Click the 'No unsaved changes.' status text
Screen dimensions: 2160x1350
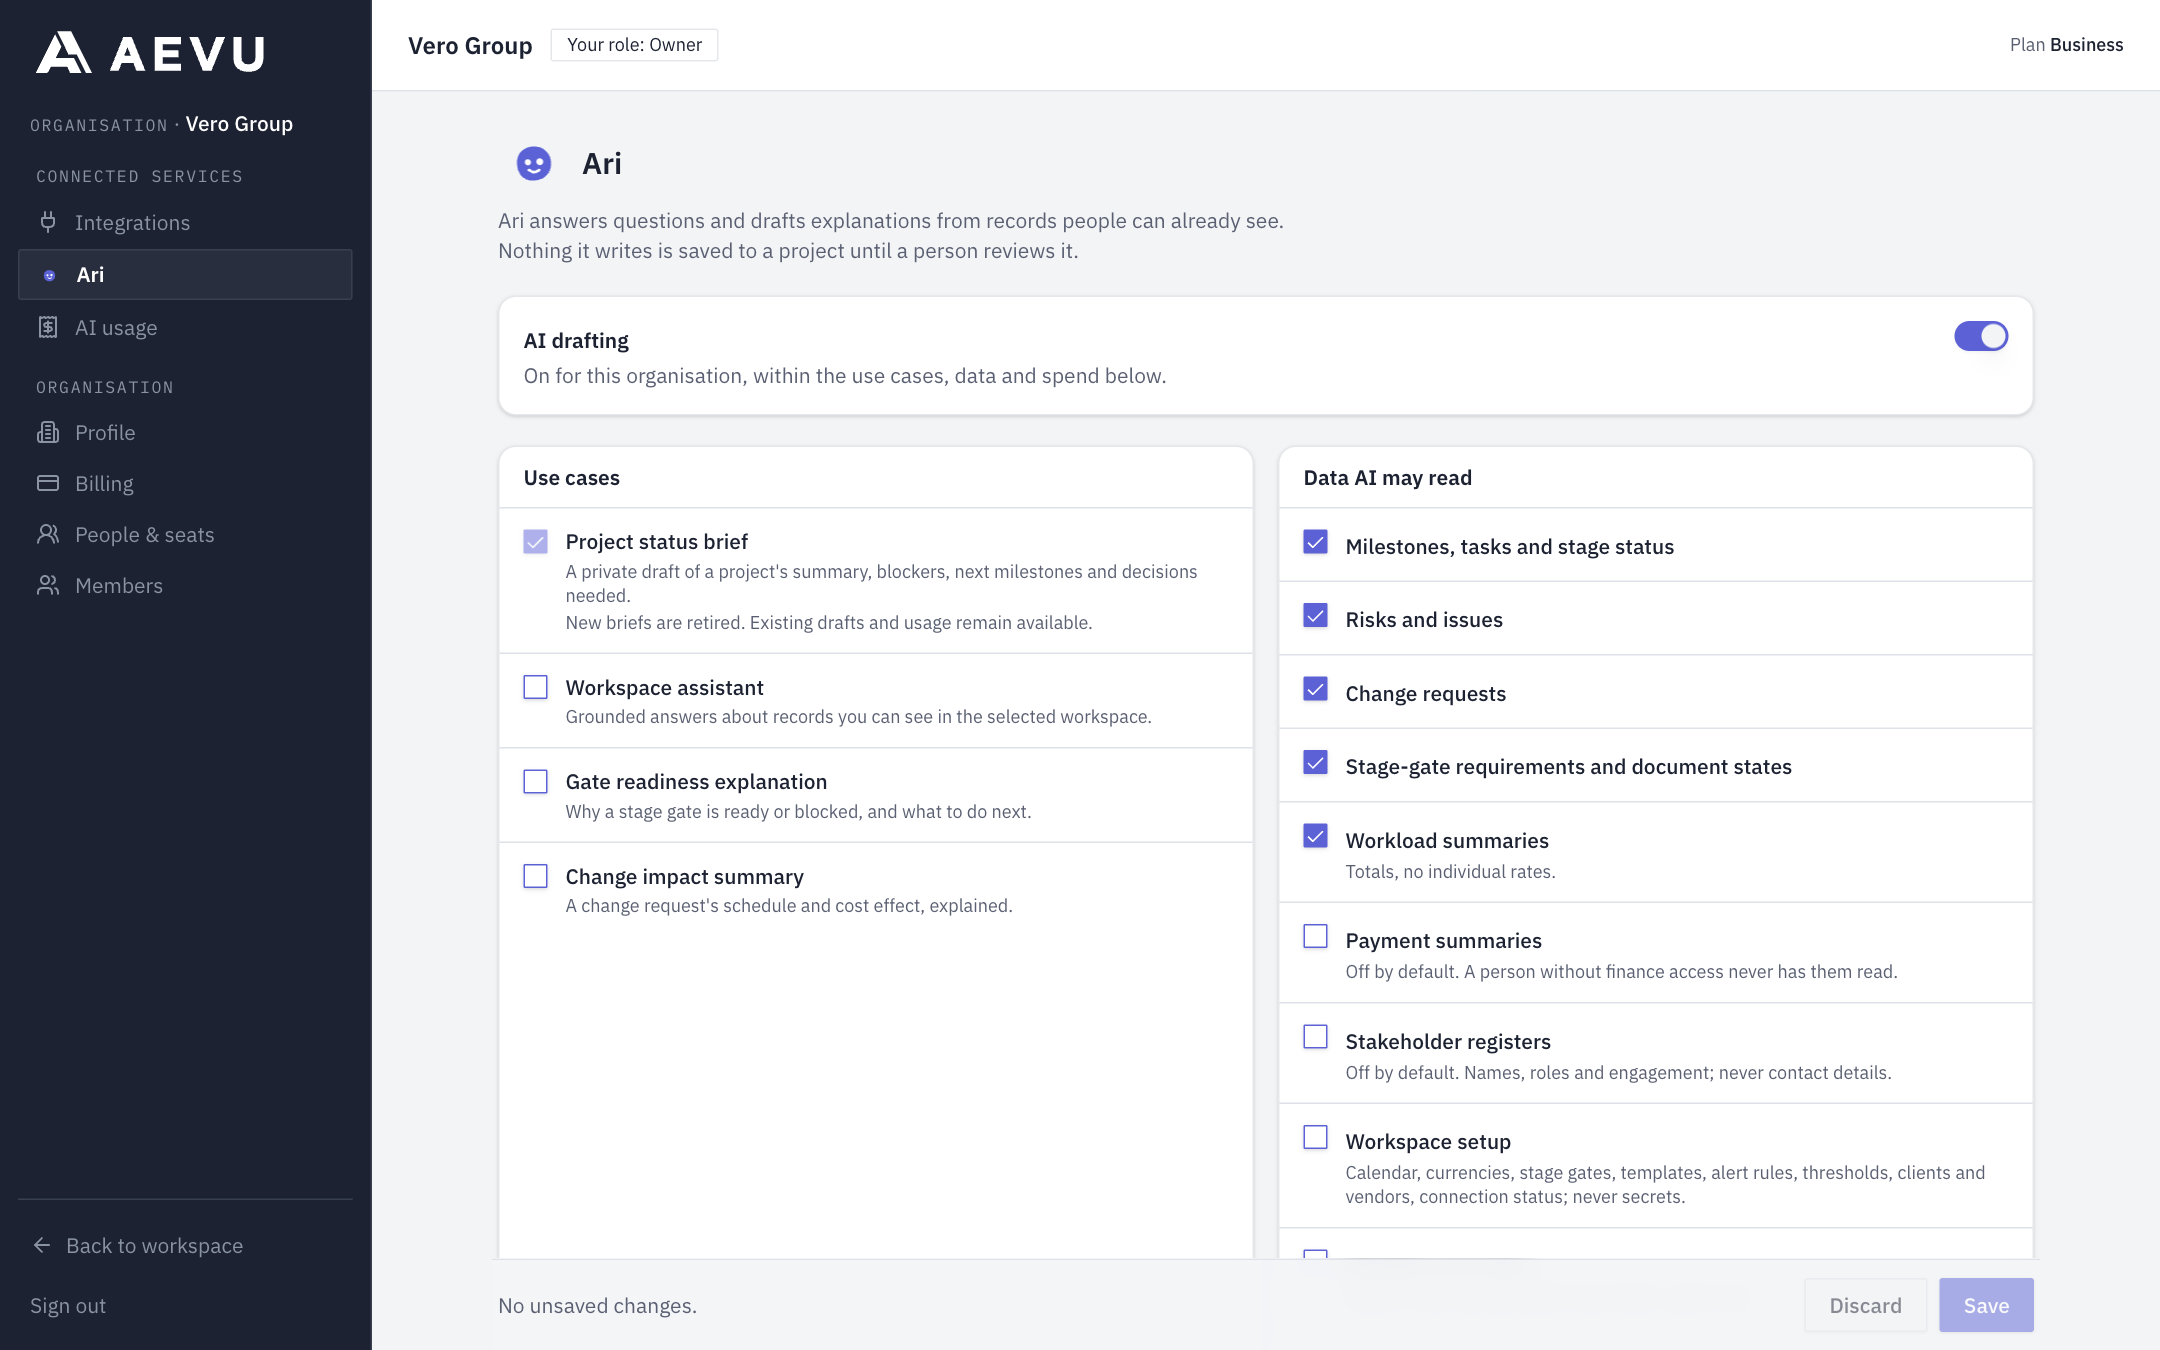click(x=598, y=1305)
